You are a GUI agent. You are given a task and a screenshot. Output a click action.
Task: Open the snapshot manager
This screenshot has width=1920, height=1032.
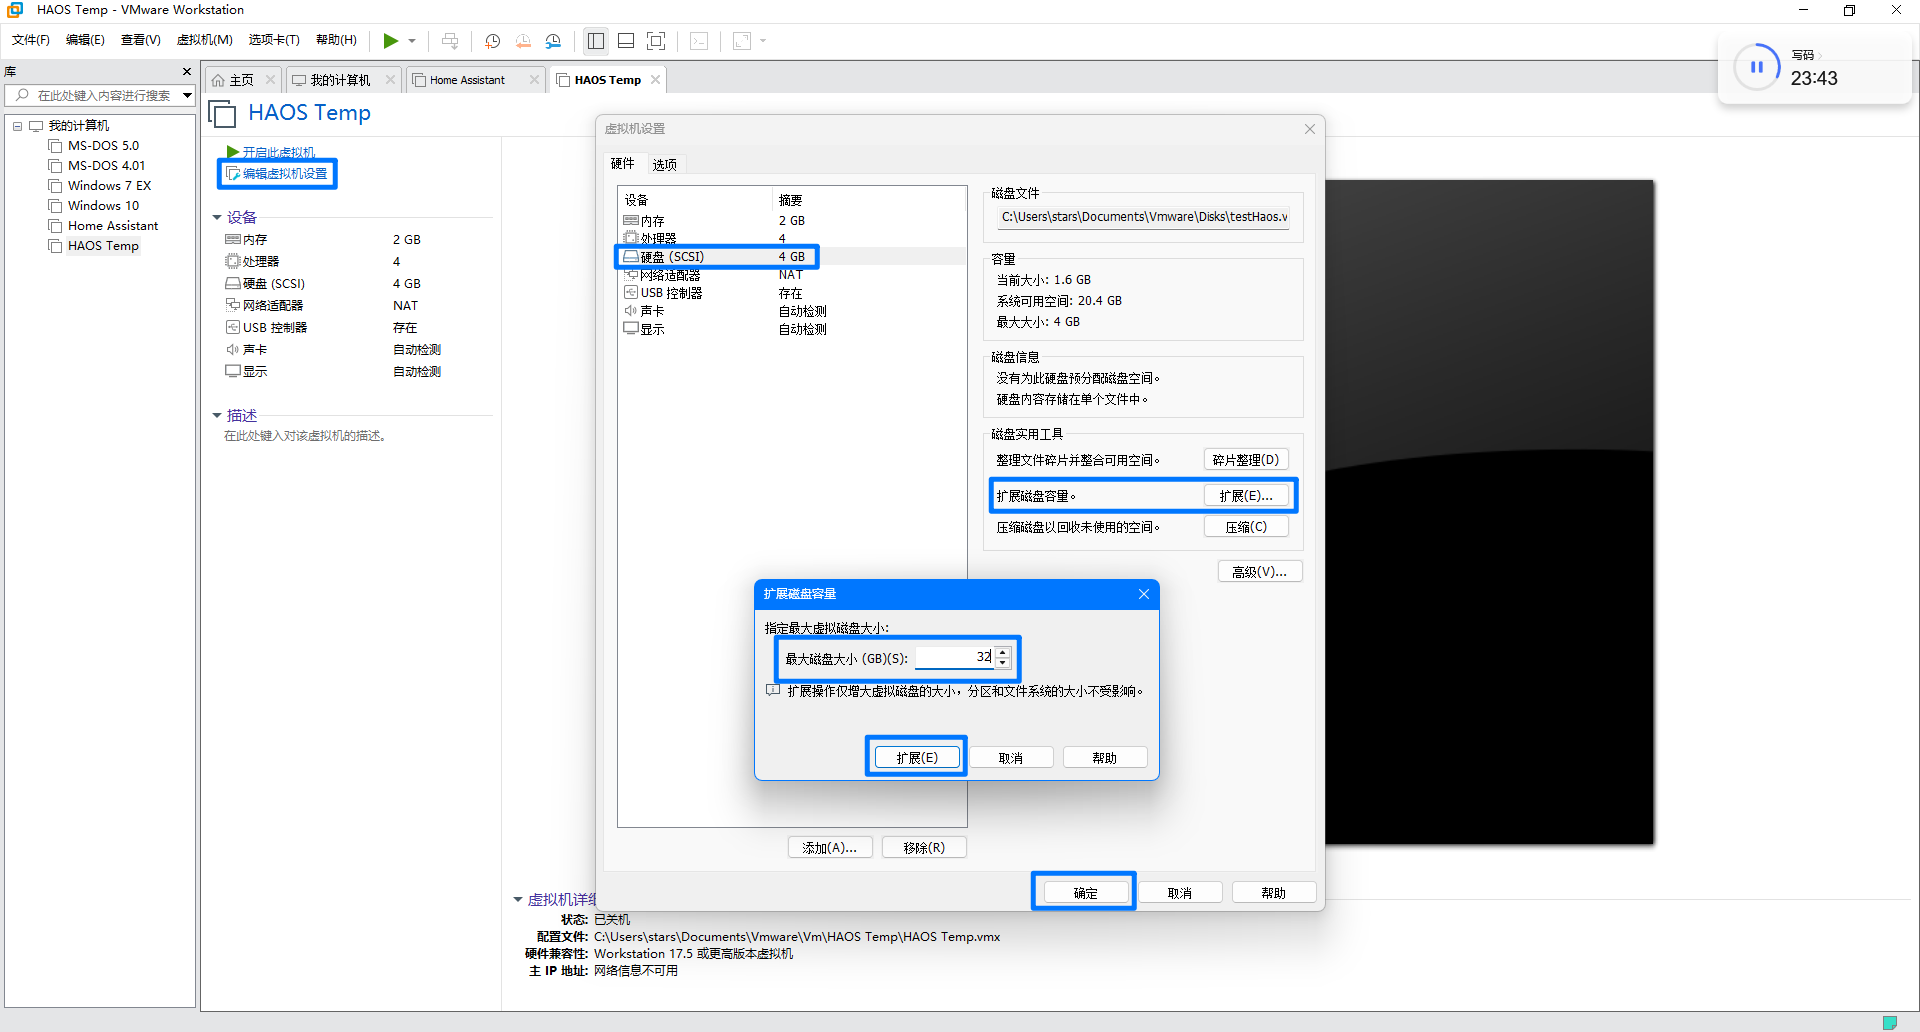(553, 41)
